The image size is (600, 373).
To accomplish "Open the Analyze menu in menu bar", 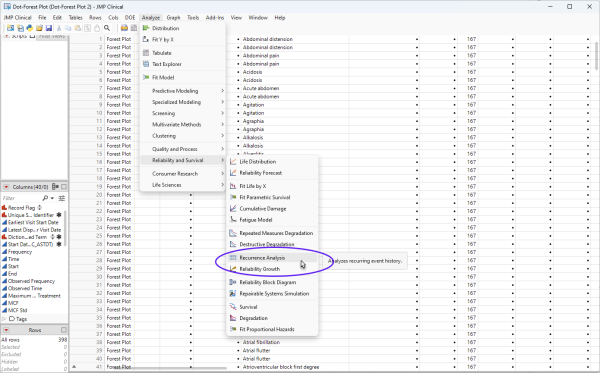I will coord(151,18).
